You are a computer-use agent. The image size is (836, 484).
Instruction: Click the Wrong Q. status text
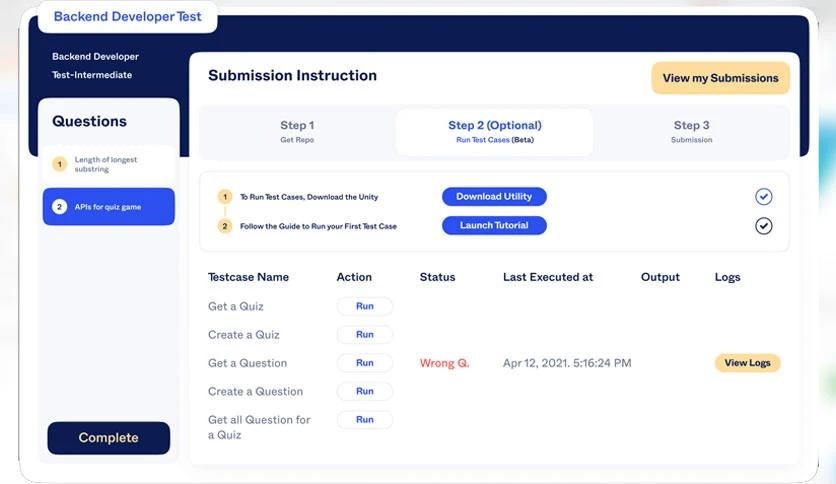click(444, 363)
